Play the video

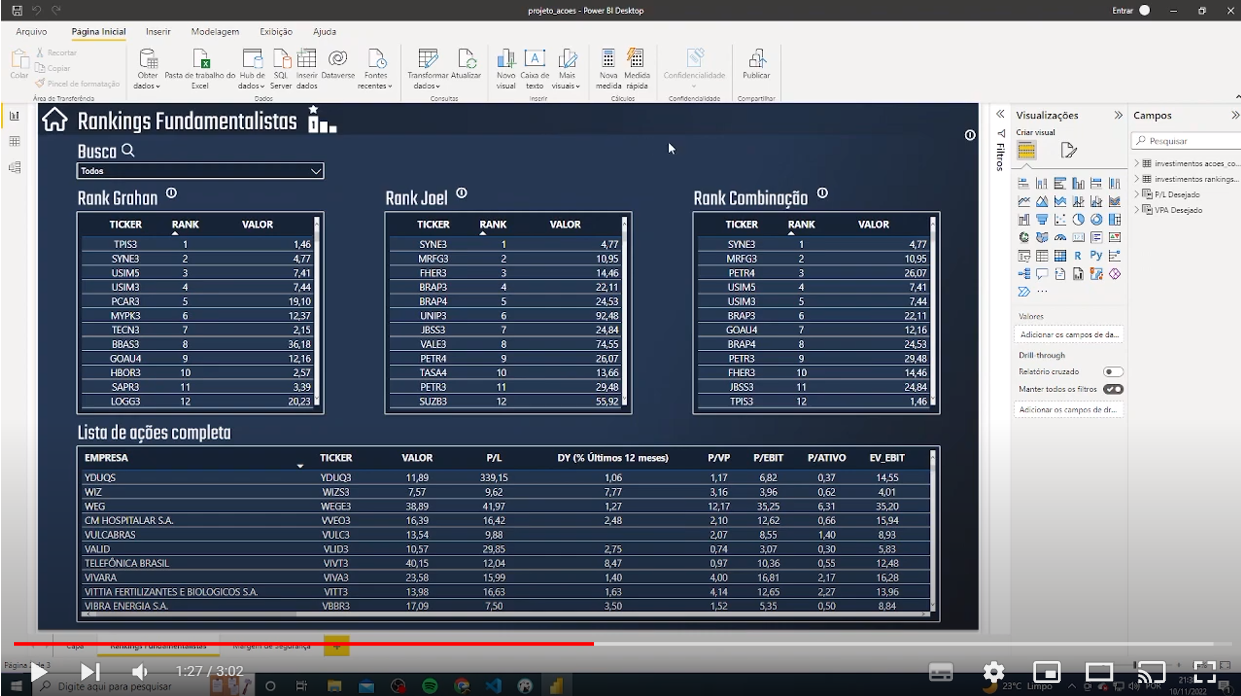(x=39, y=672)
